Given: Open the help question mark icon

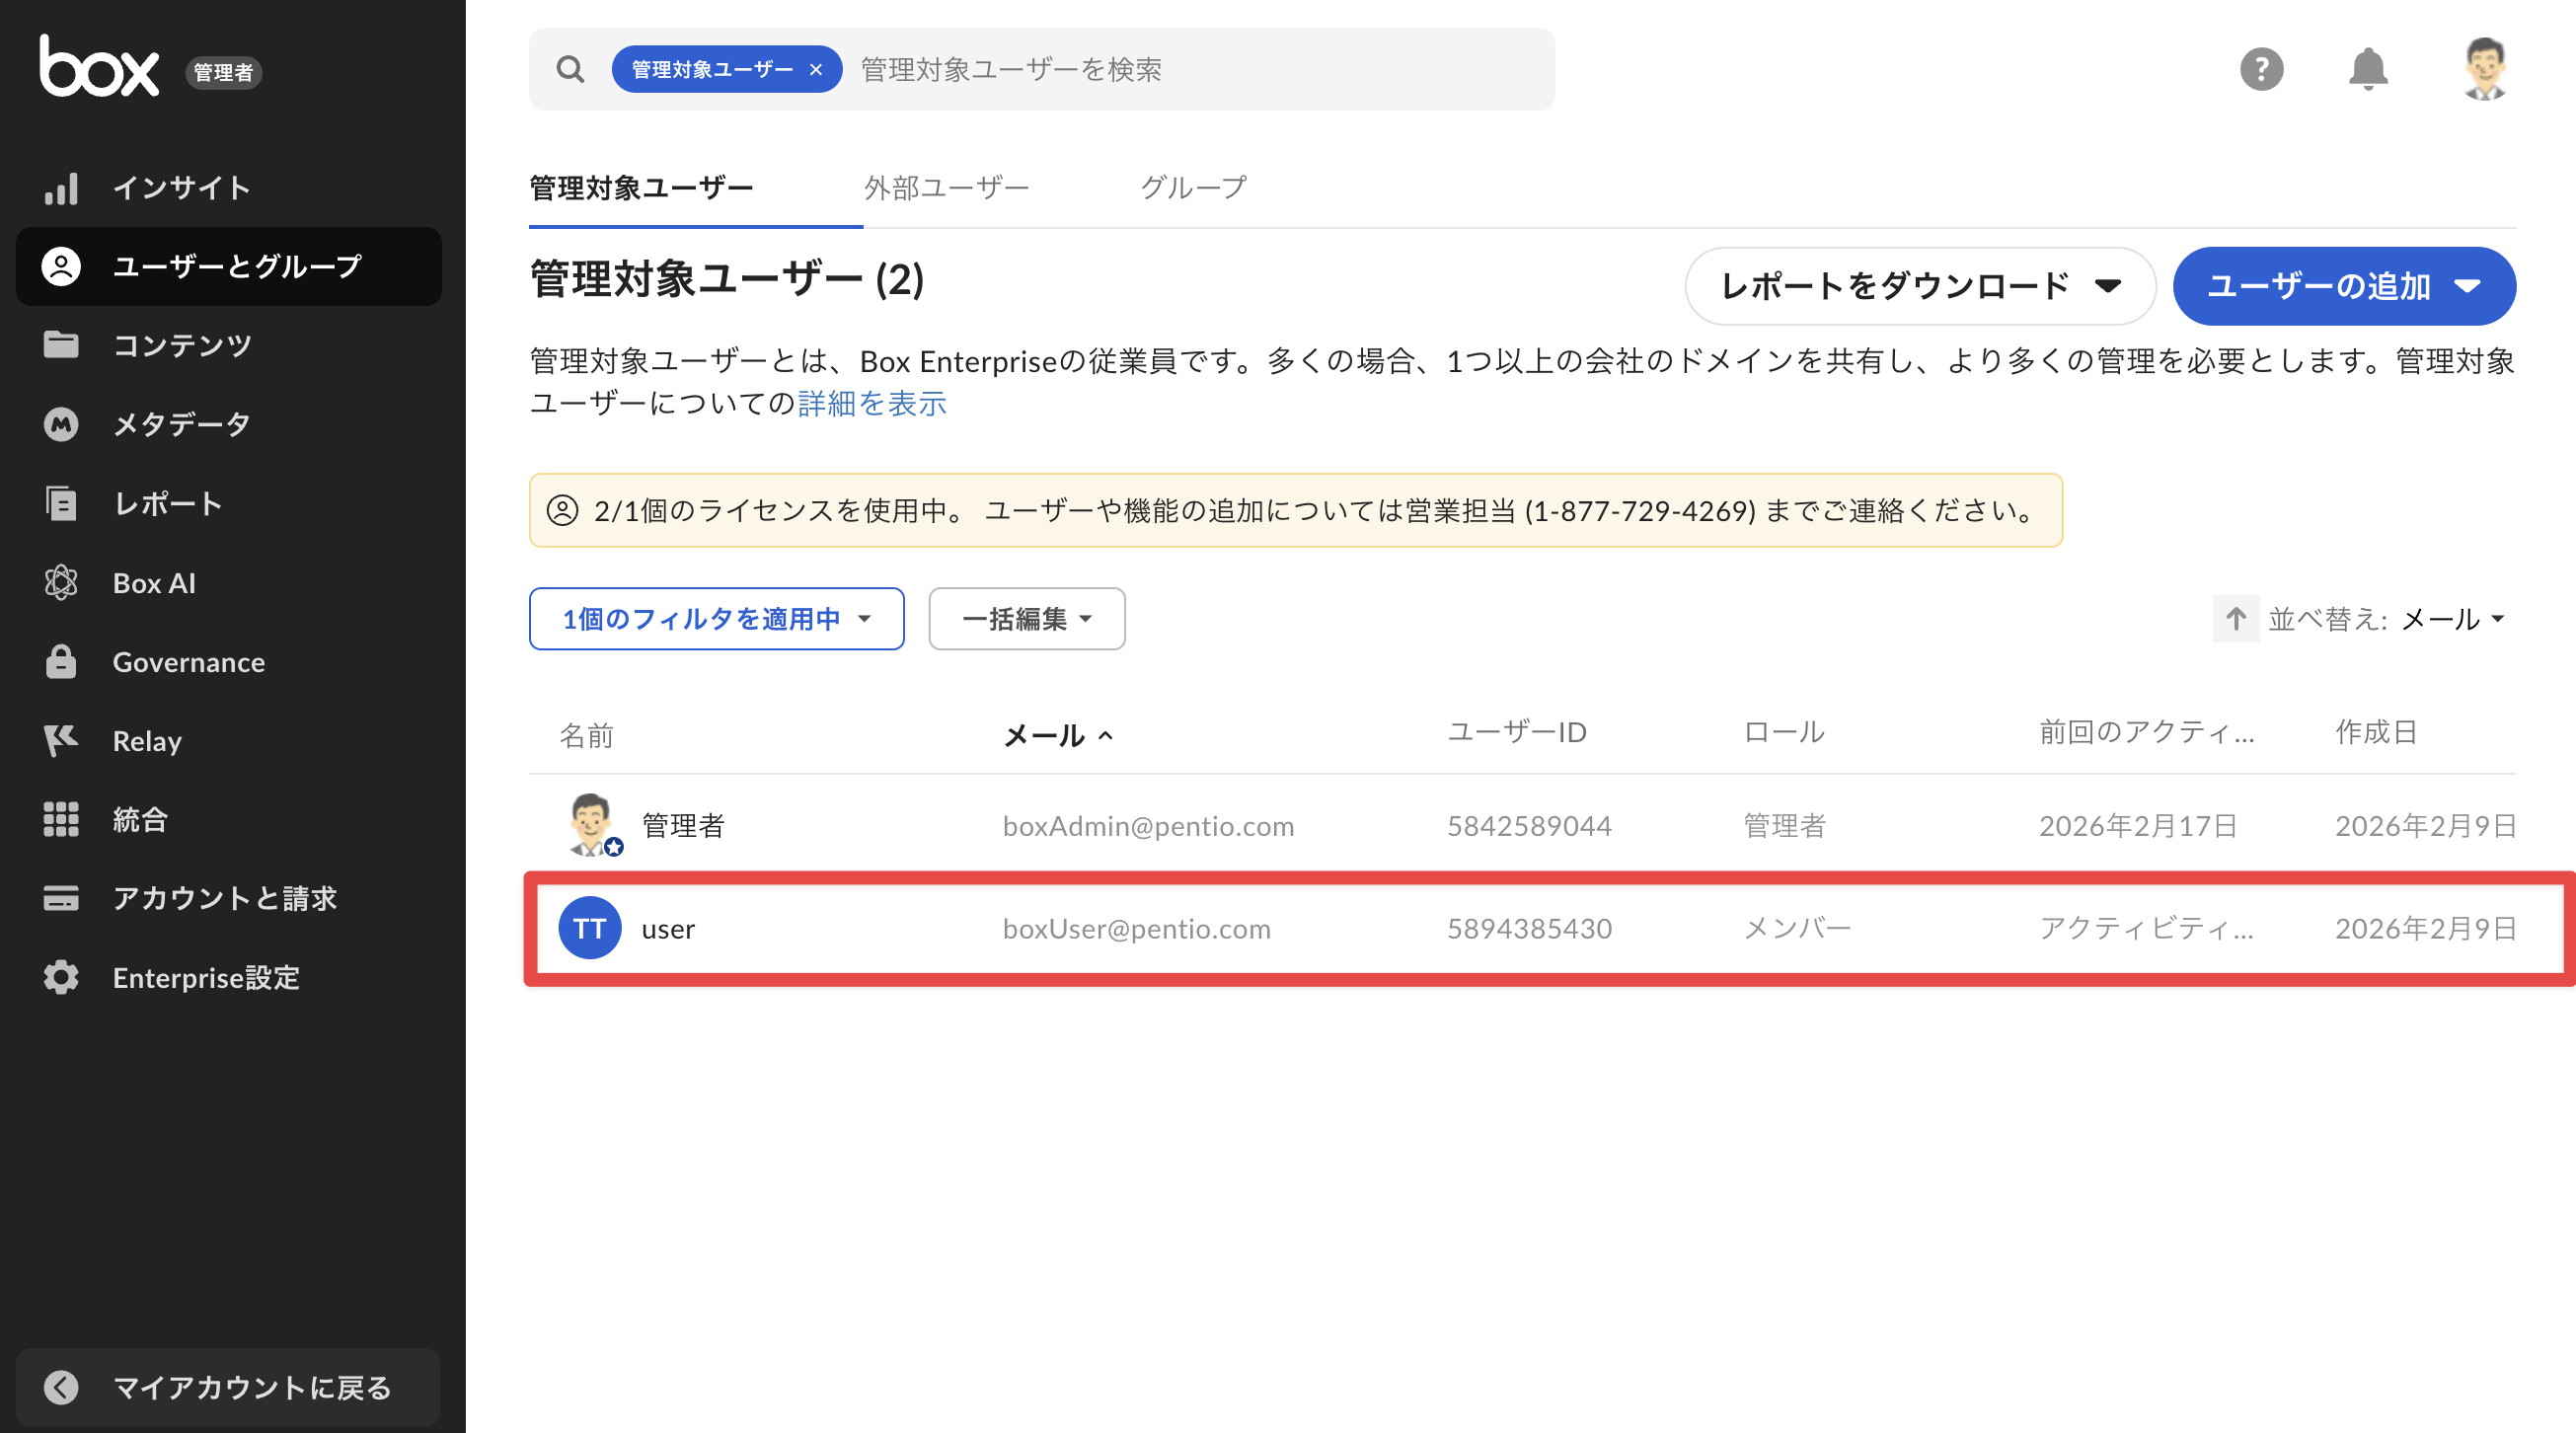Looking at the screenshot, I should tap(2261, 69).
